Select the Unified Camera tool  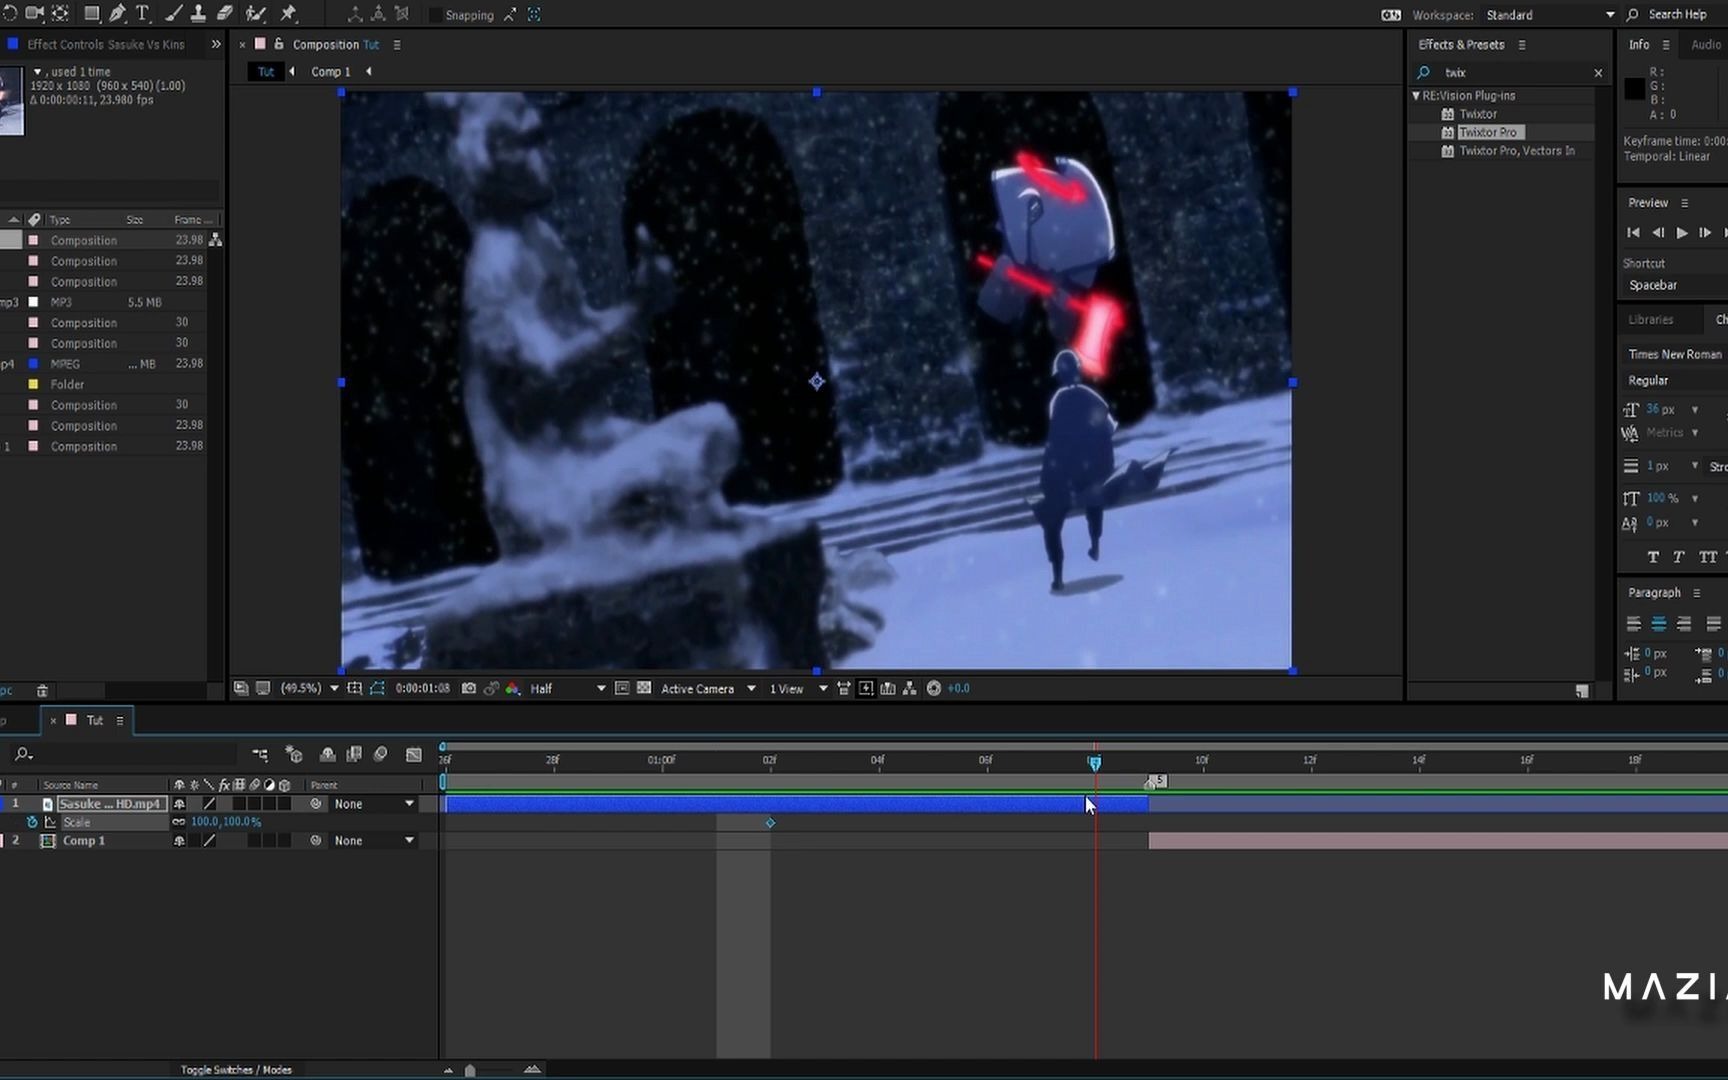[x=34, y=13]
